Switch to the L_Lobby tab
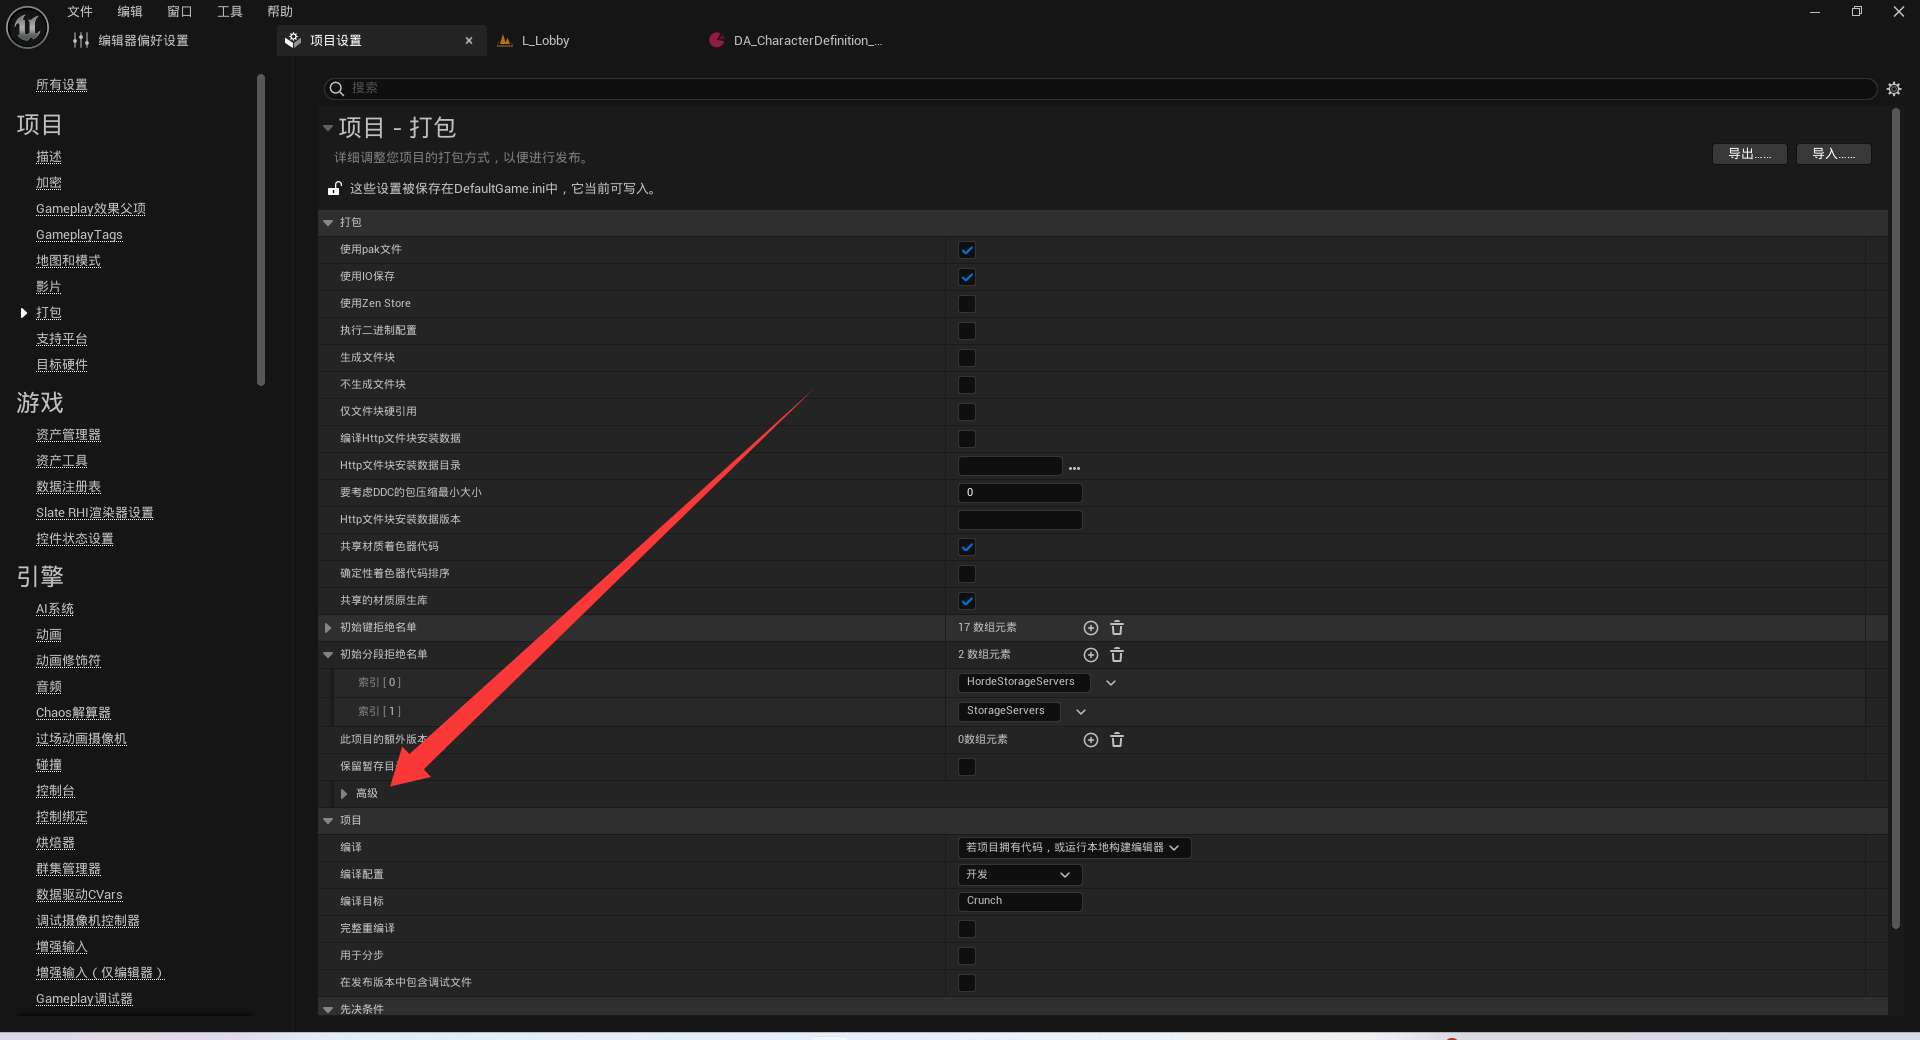Viewport: 1920px width, 1040px height. click(545, 41)
